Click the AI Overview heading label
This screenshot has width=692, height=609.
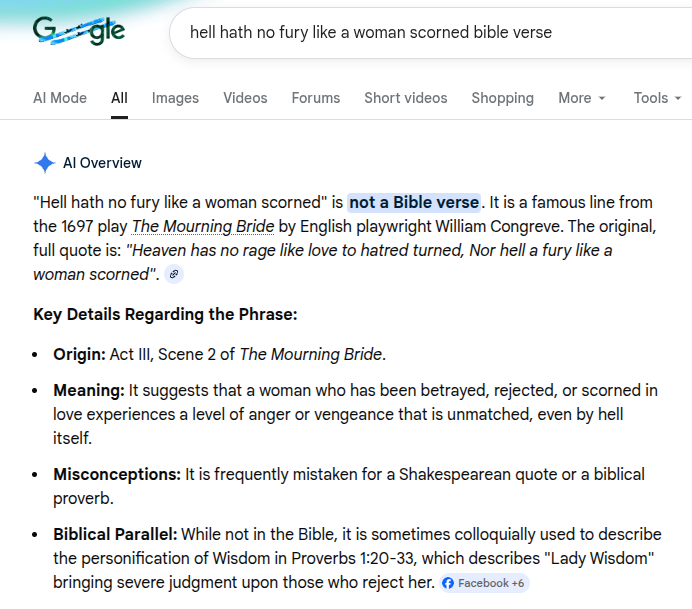pyautogui.click(x=102, y=163)
